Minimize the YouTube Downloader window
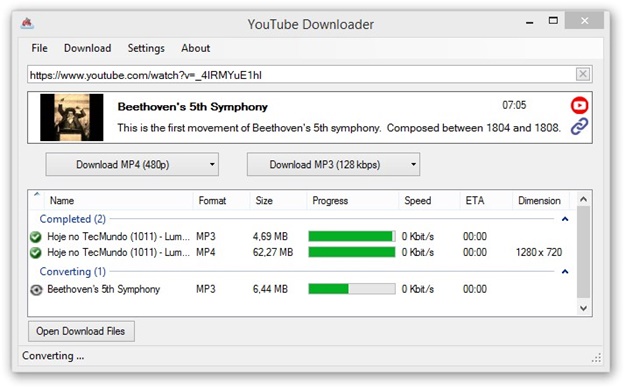The height and width of the screenshot is (389, 625). (530, 22)
